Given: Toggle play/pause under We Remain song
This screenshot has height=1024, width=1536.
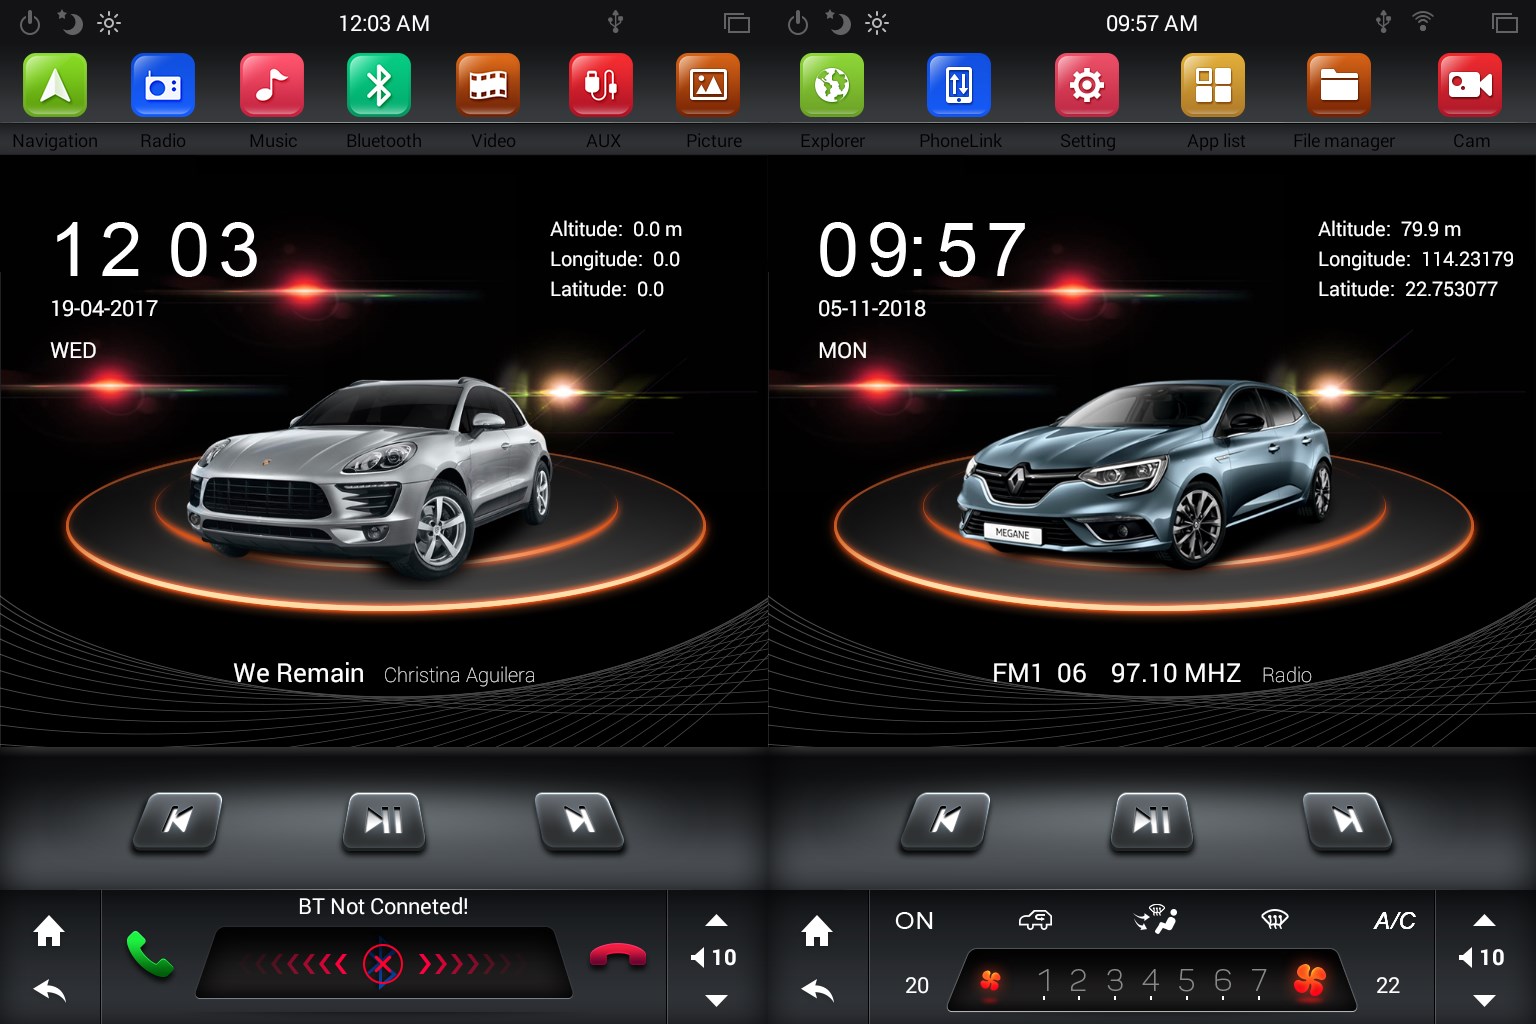Looking at the screenshot, I should pos(384,822).
